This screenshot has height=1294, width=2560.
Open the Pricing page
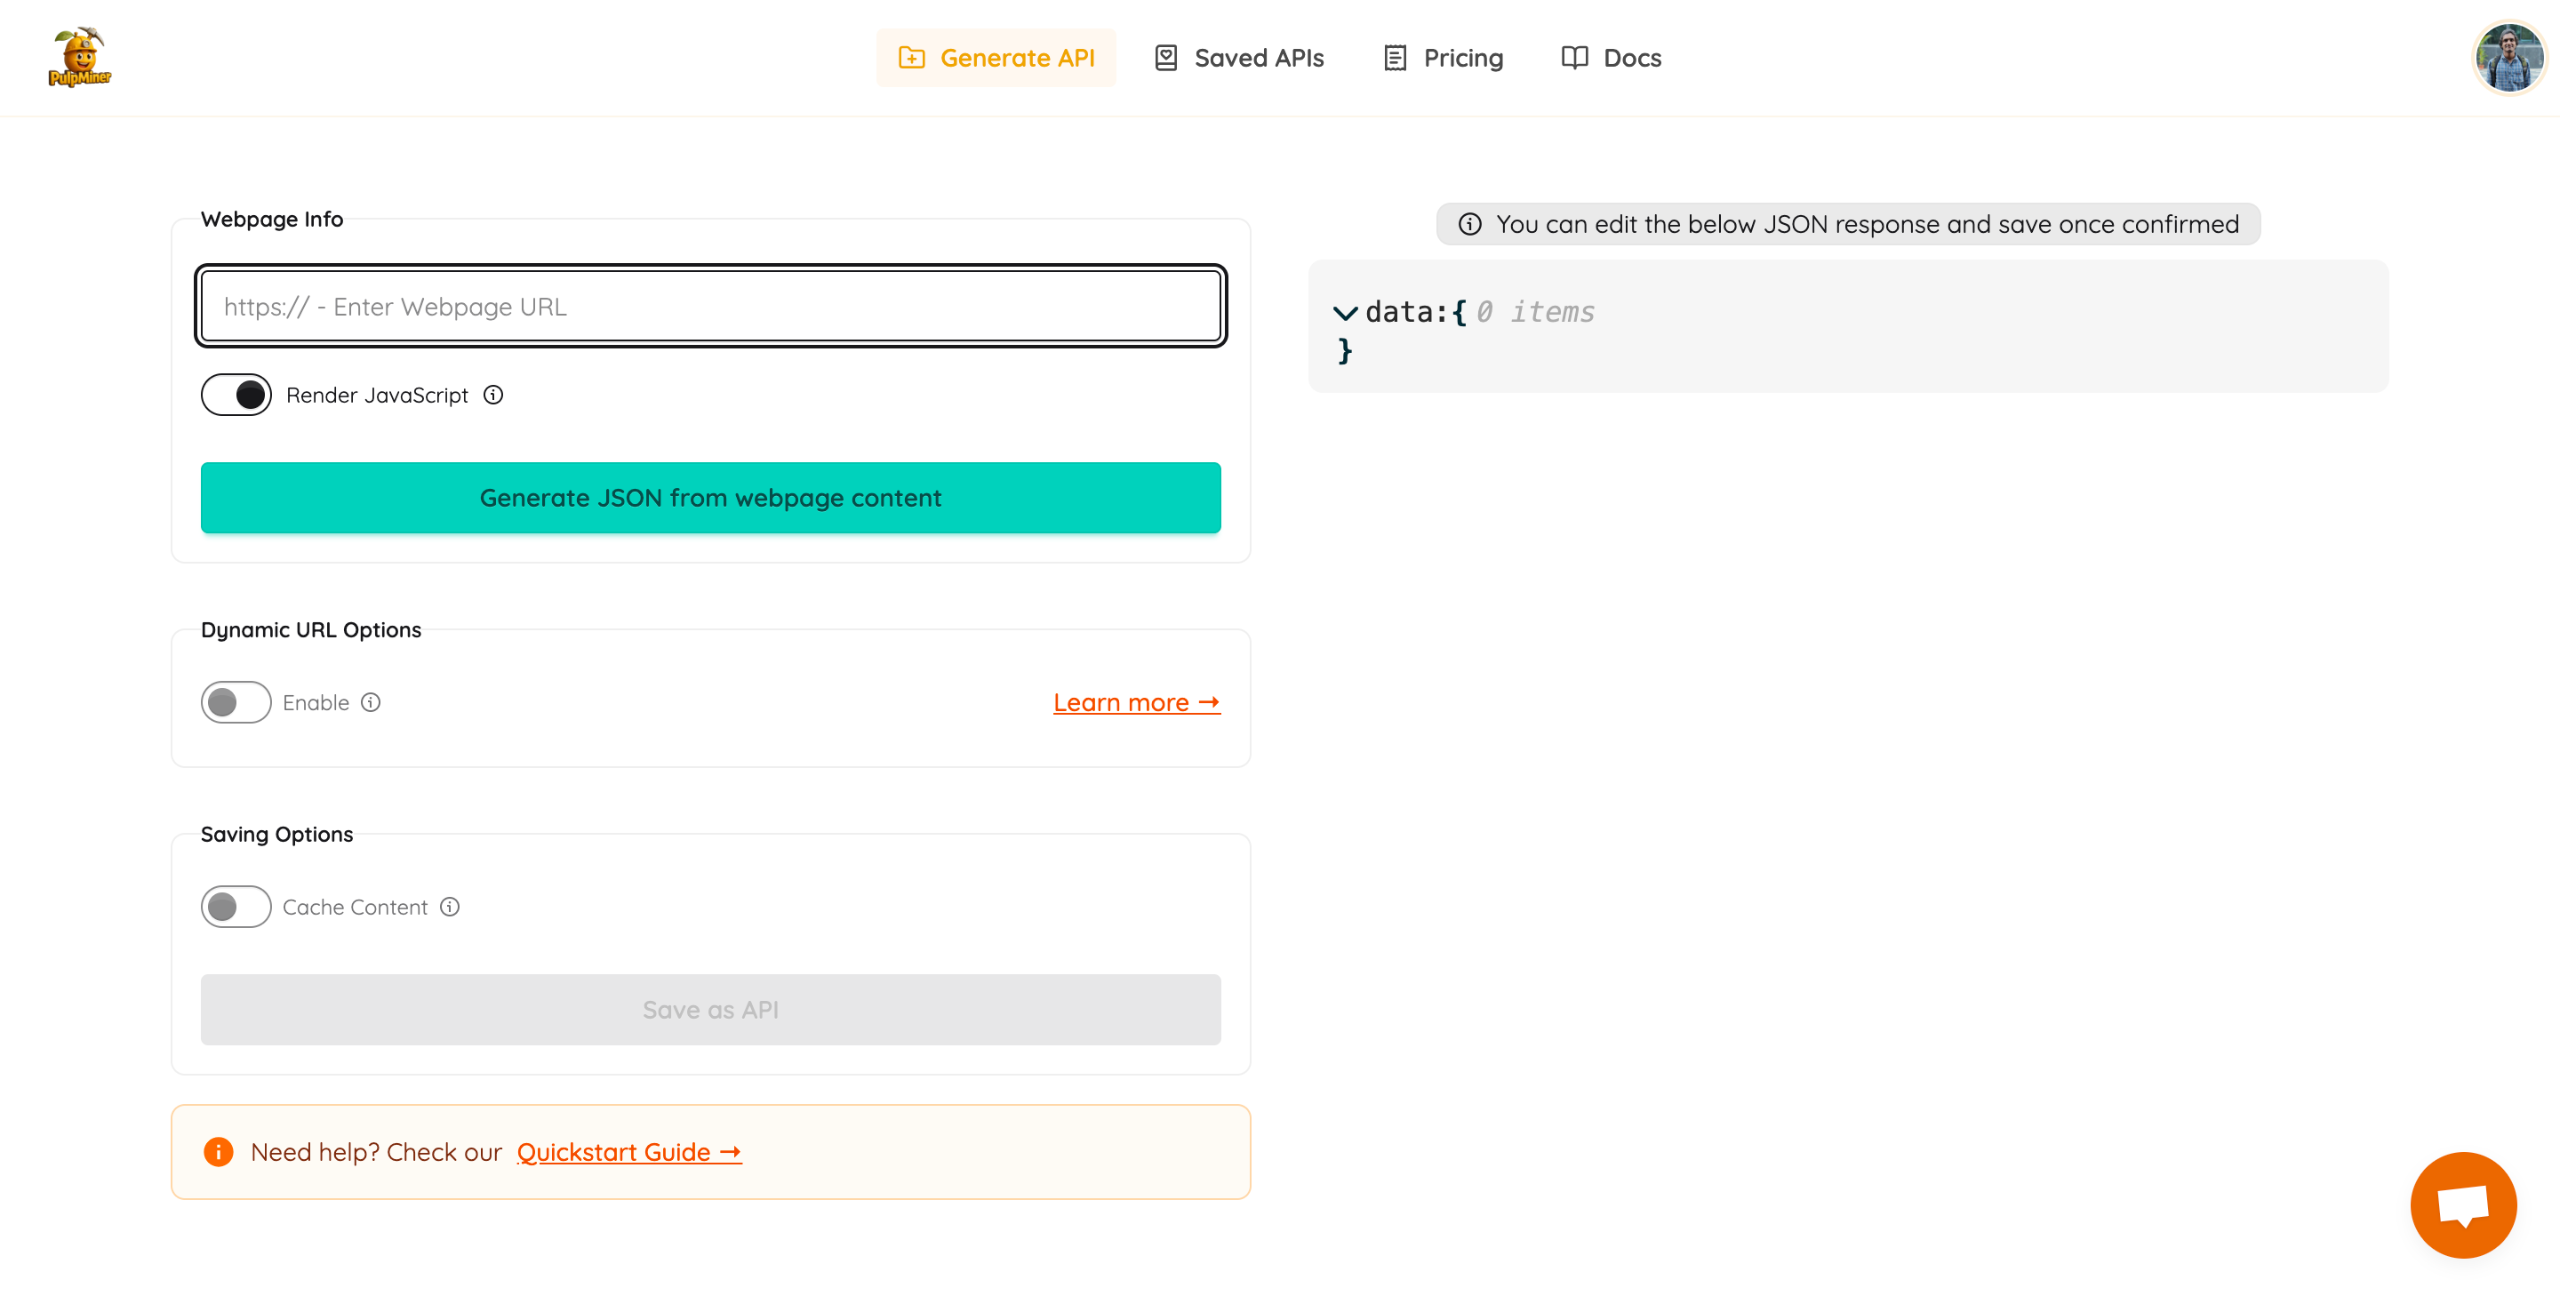[1443, 58]
